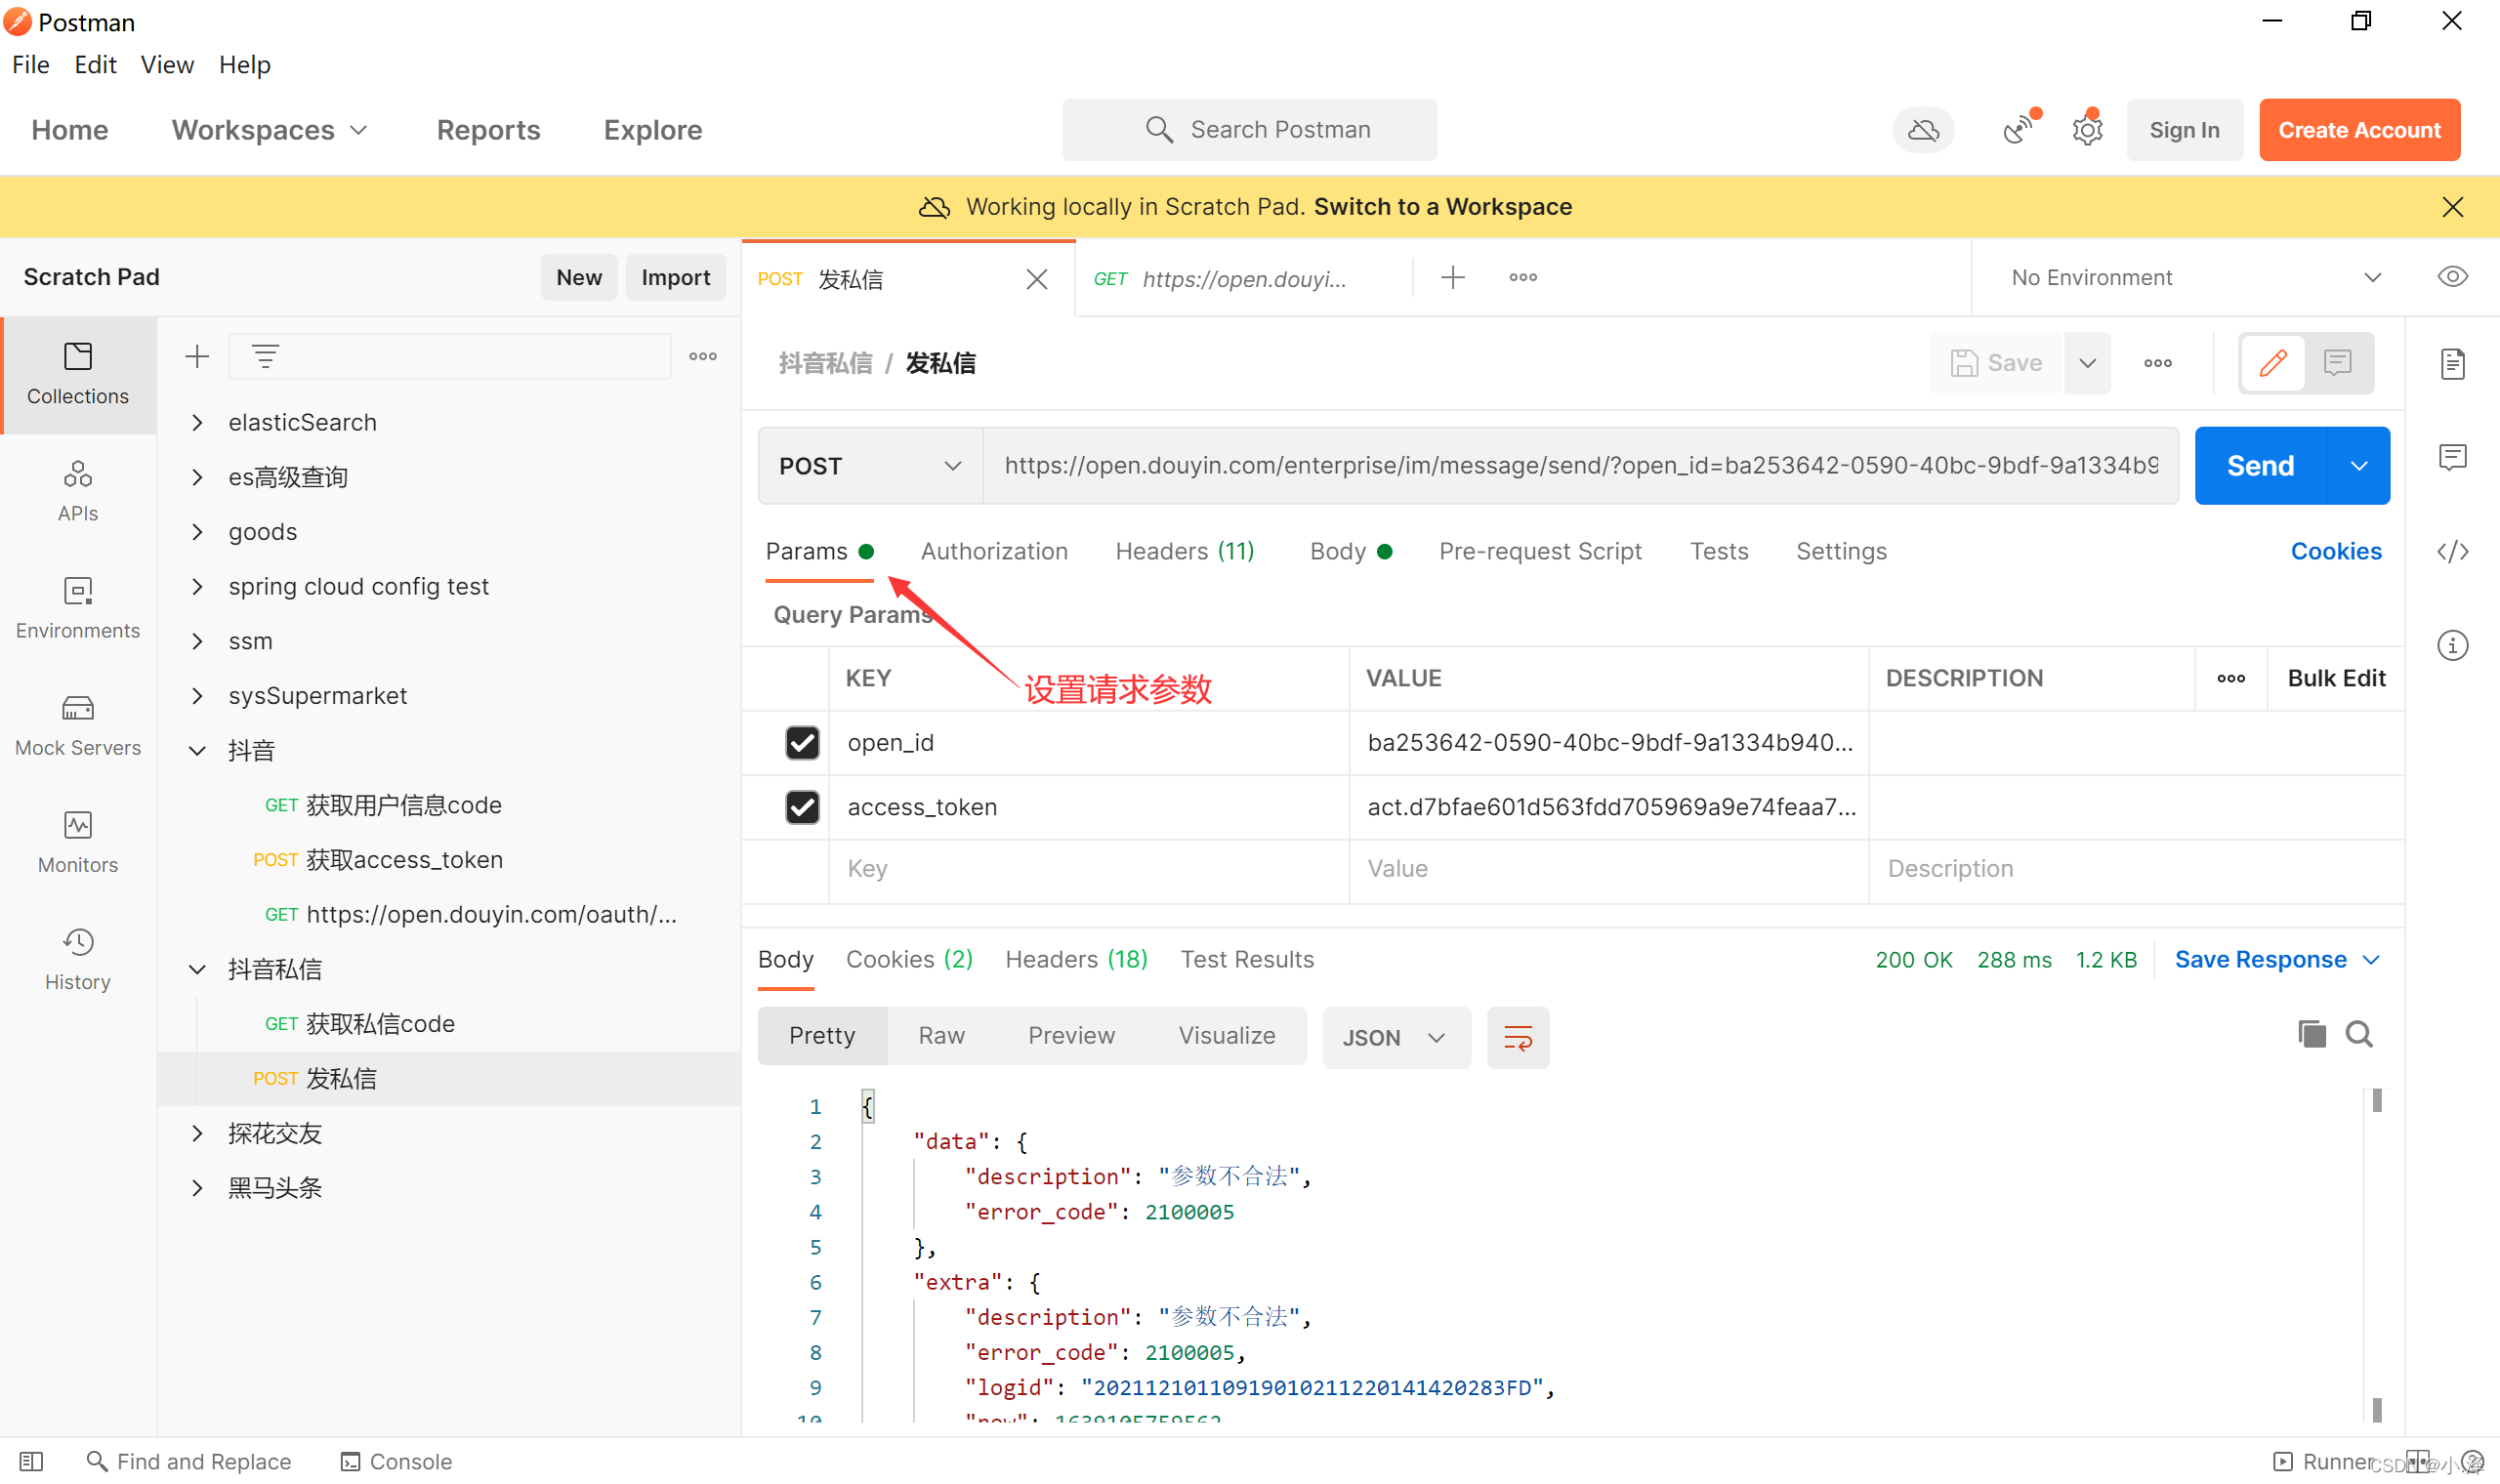Click the blue Send button
The height and width of the screenshot is (1484, 2500).
(2260, 466)
